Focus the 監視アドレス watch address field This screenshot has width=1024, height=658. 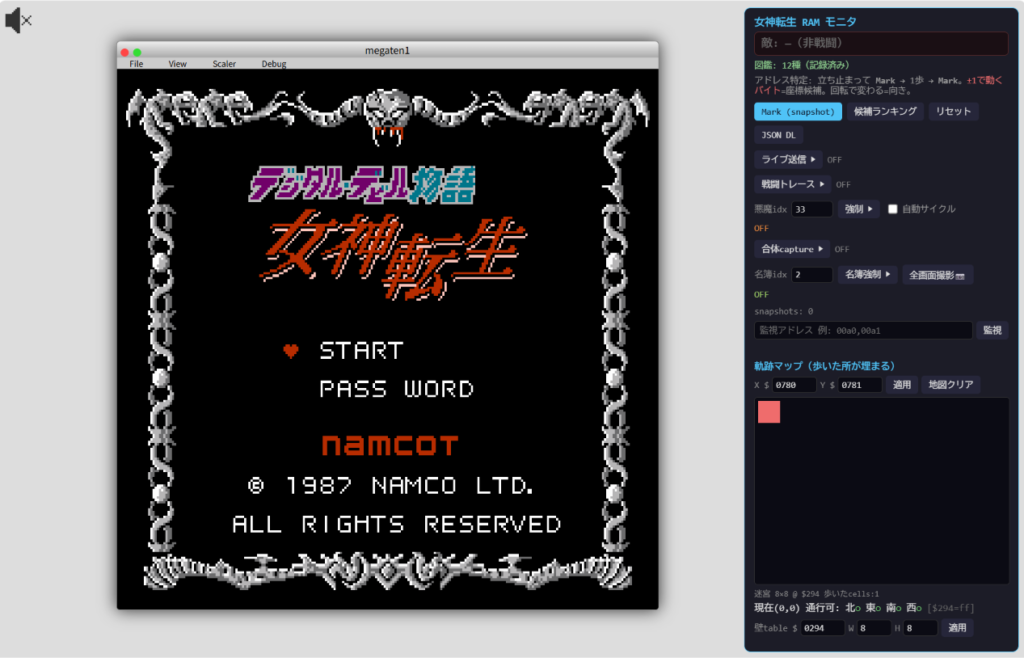(863, 330)
